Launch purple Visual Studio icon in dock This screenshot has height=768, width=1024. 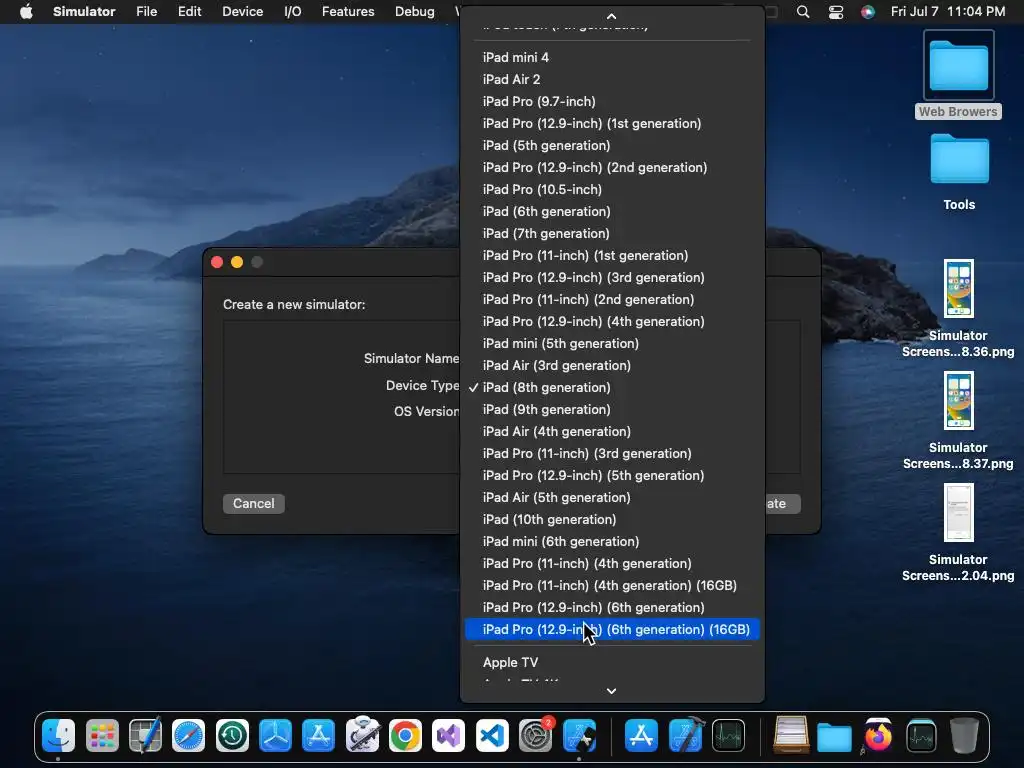(448, 736)
